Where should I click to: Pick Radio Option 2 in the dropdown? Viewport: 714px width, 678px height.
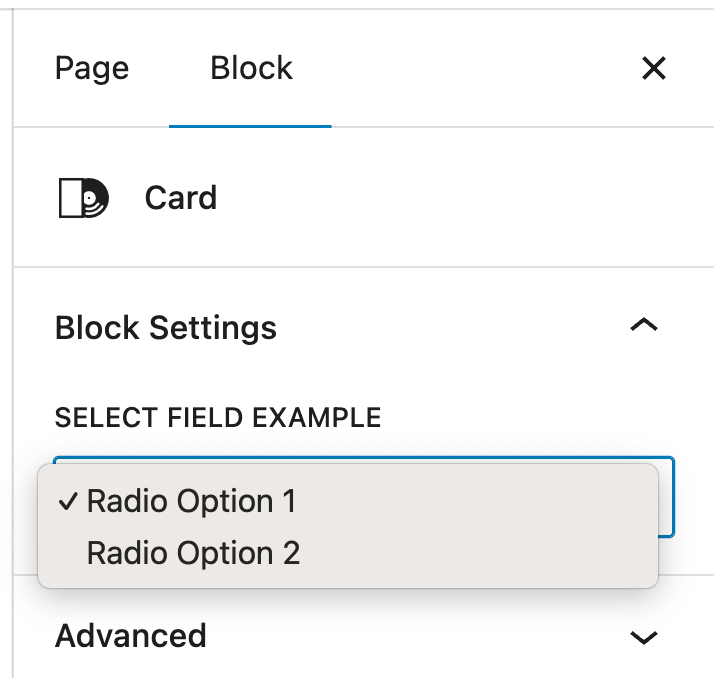(193, 553)
